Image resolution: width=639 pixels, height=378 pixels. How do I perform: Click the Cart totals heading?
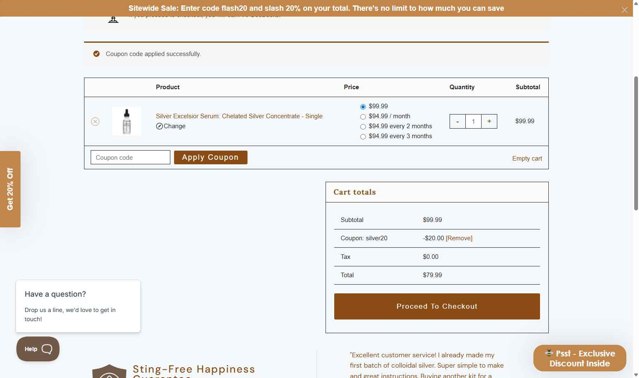(x=355, y=192)
